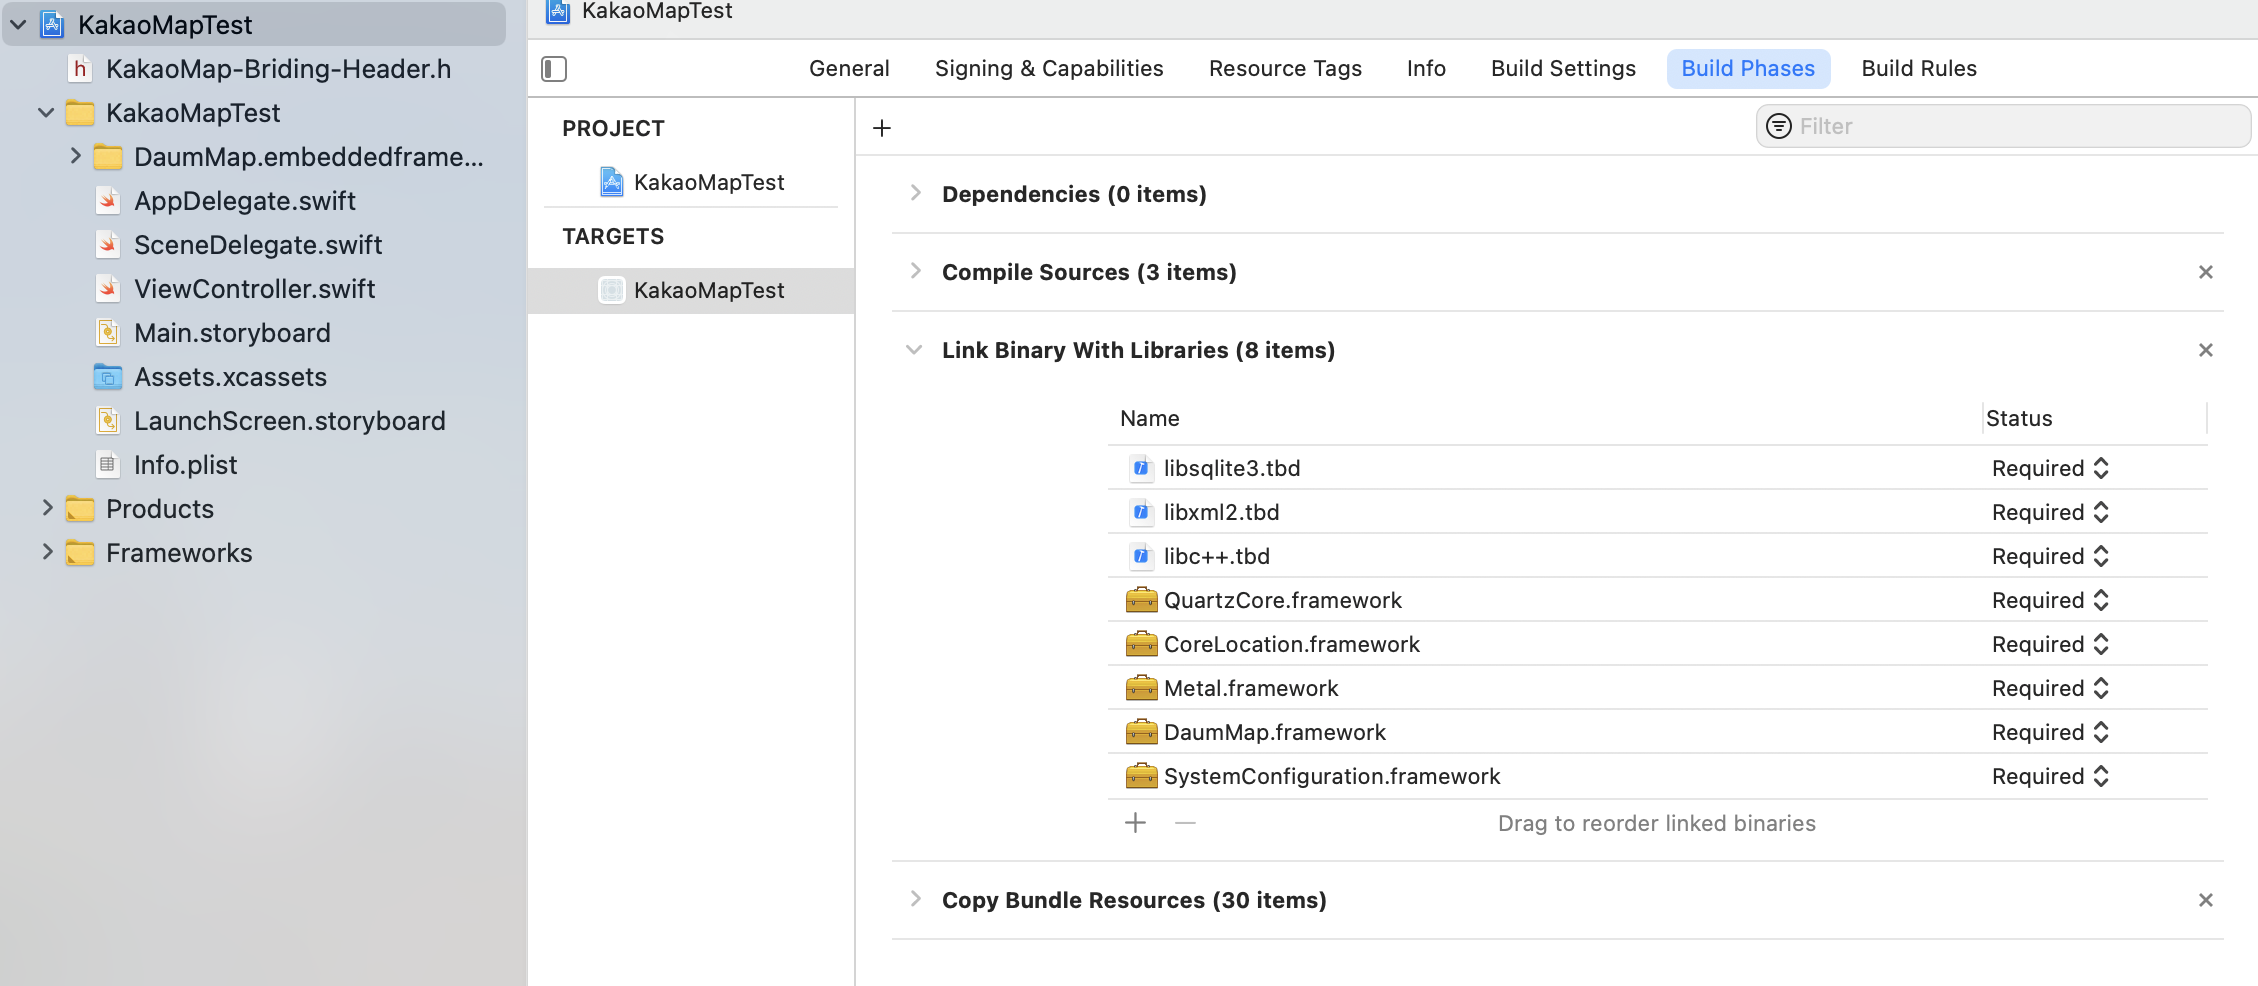Expand the Copy Bundle Resources phase
Viewport: 2258px width, 986px height.
(x=915, y=899)
